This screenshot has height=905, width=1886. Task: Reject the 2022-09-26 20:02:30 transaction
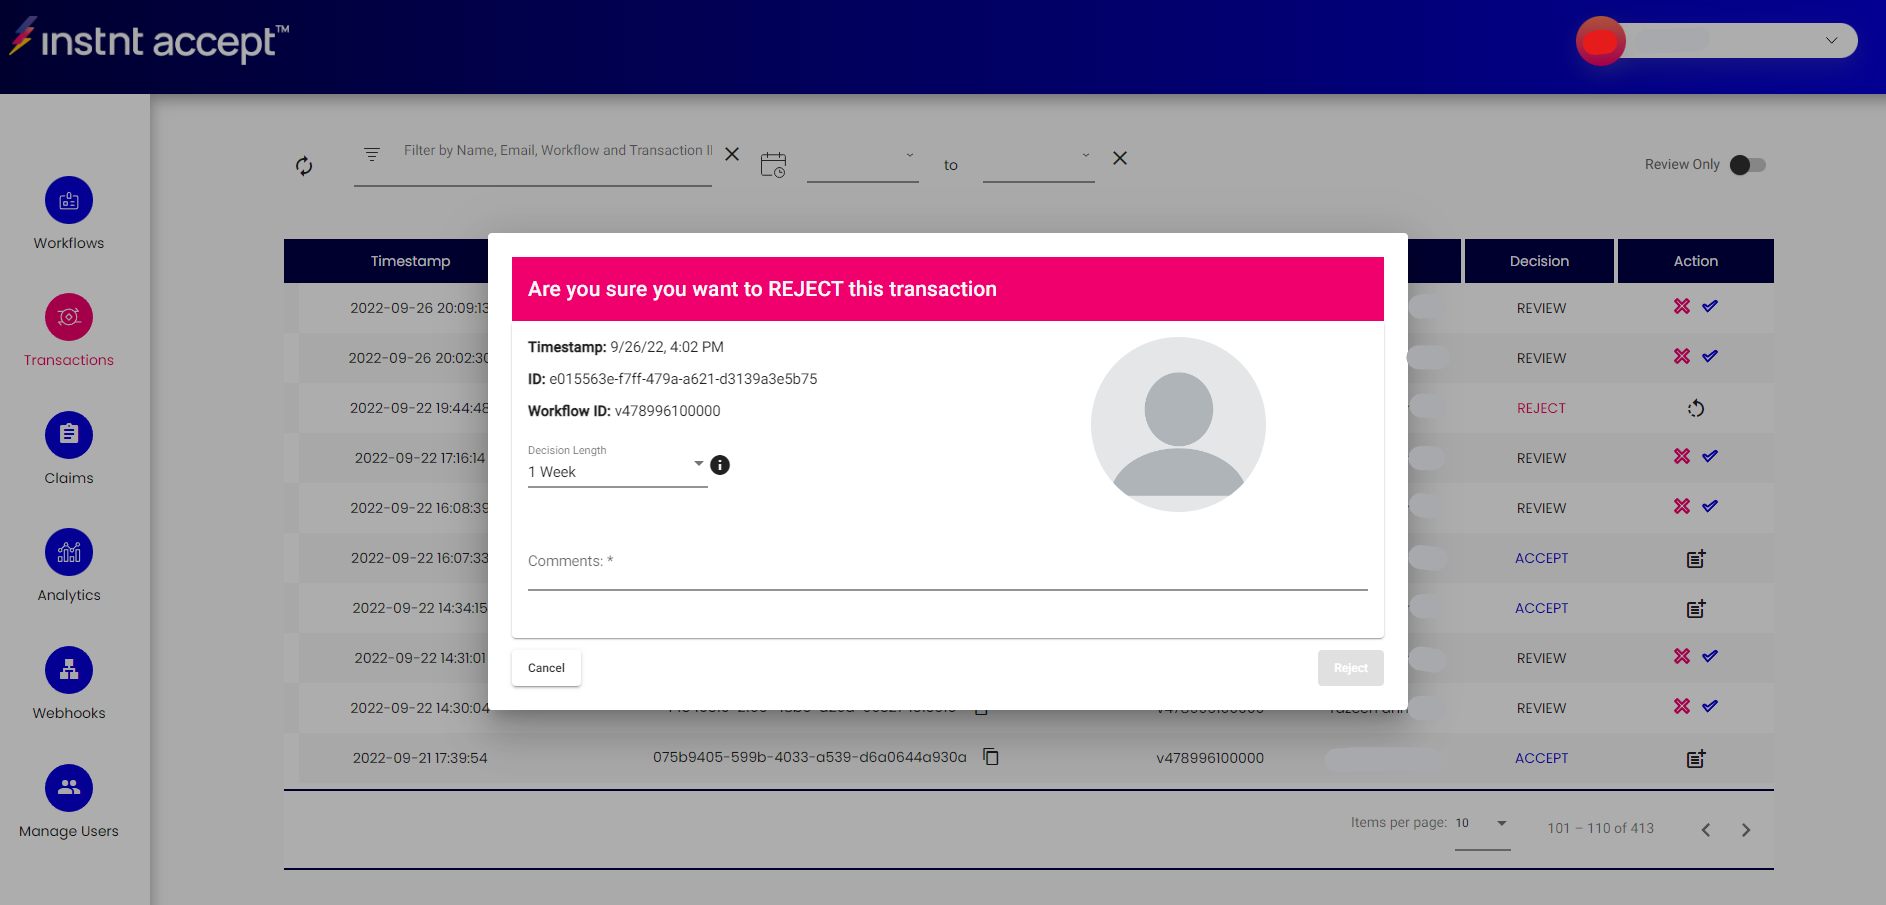1682,356
